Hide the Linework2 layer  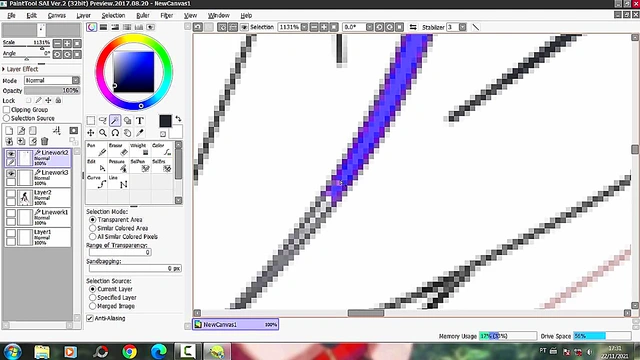11,154
